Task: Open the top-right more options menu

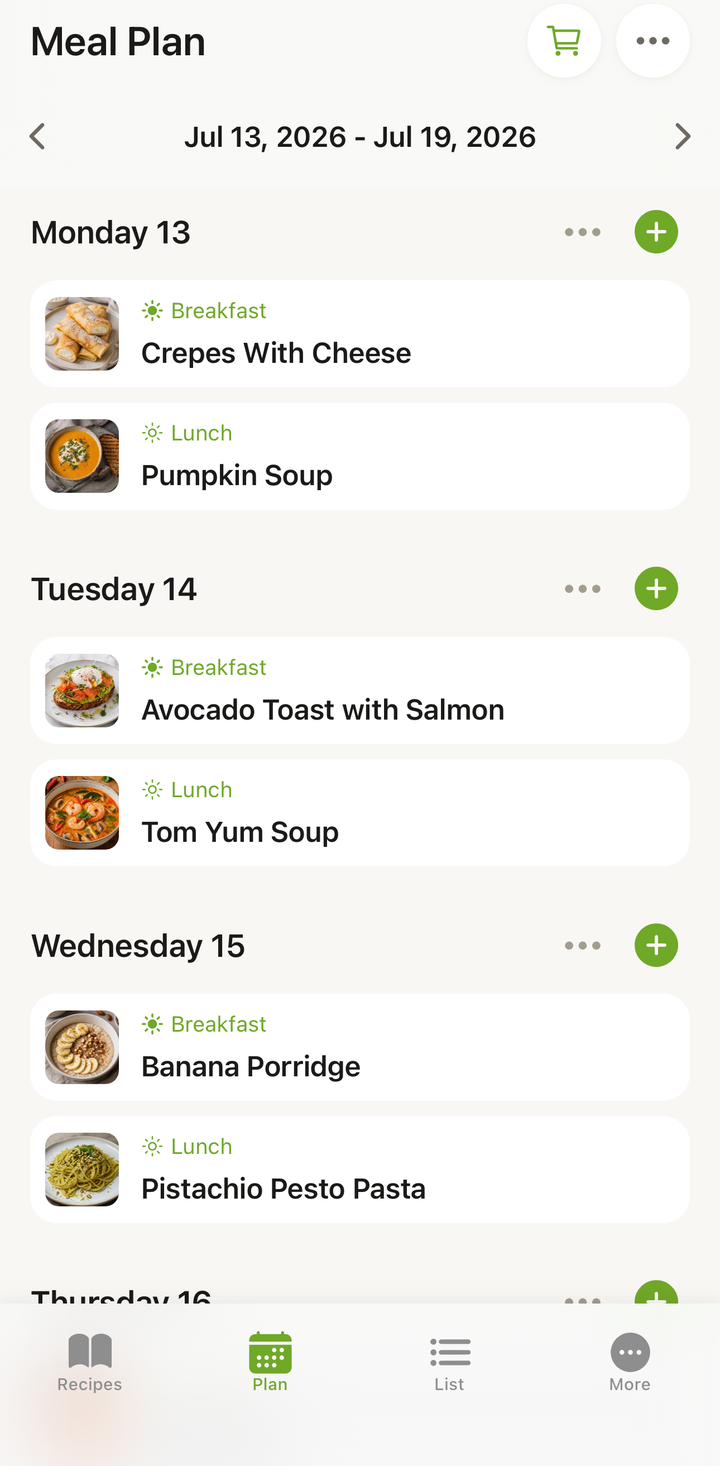Action: [x=653, y=41]
